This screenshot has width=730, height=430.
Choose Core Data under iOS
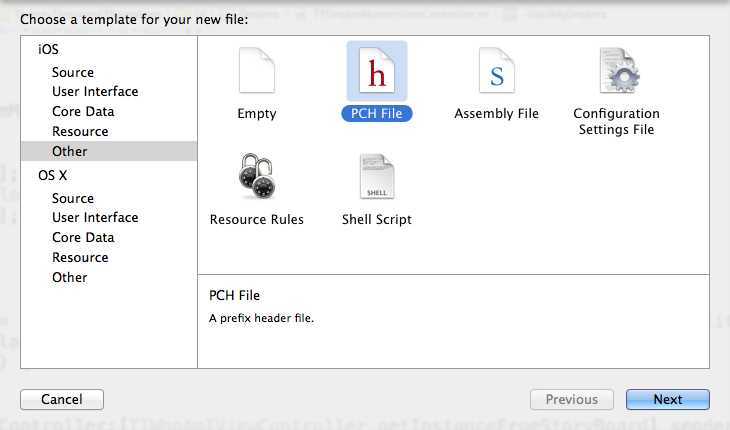coord(83,112)
